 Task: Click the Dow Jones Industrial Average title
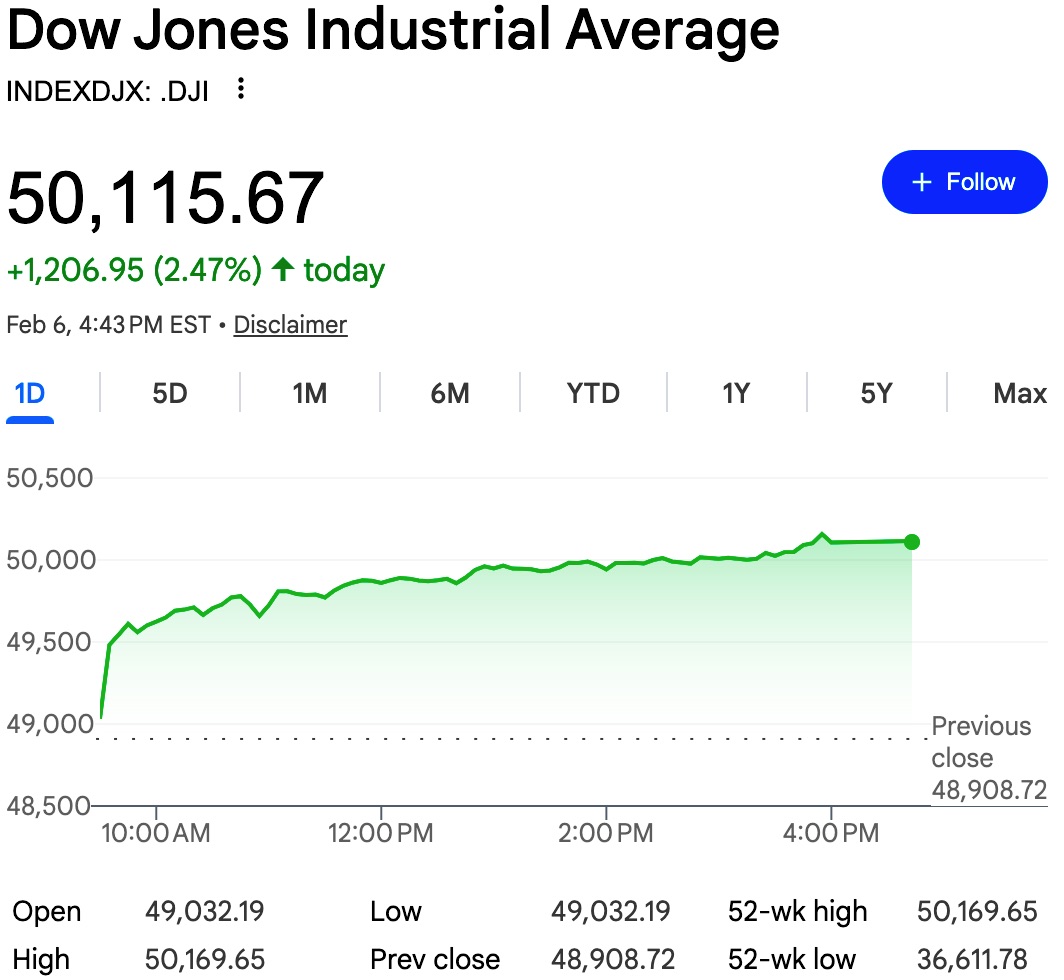(392, 31)
